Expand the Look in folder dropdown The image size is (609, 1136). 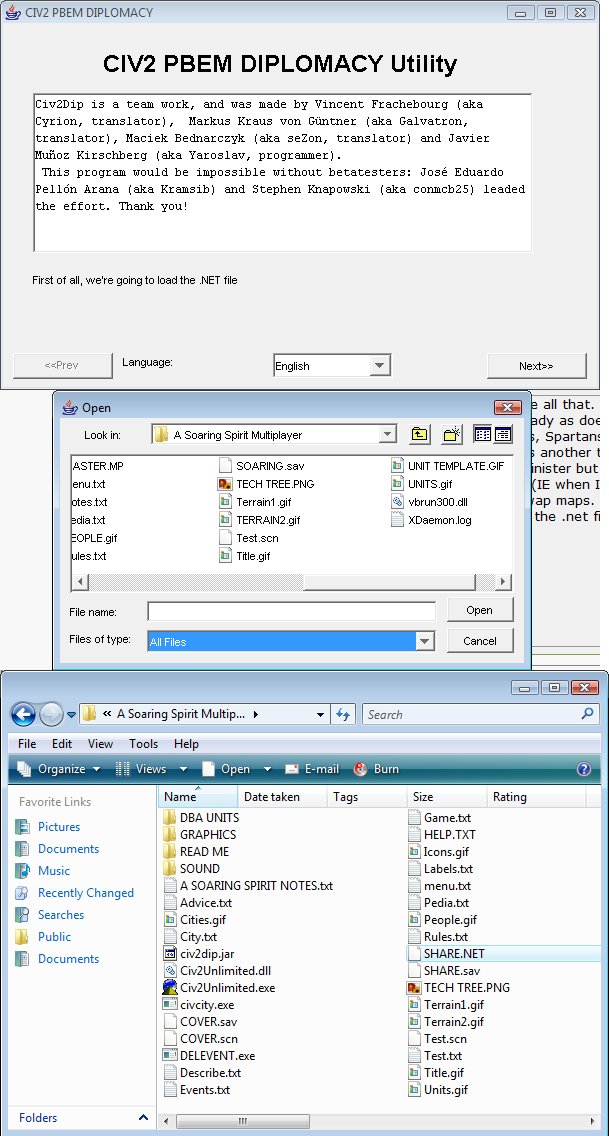[x=387, y=435]
